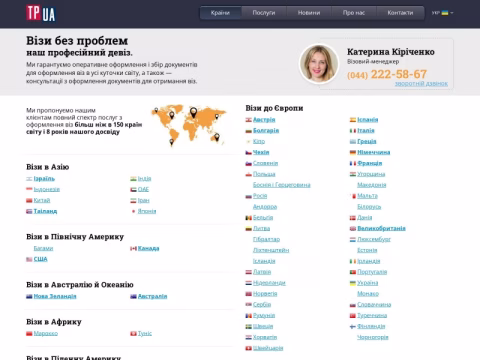
Task: Click the TP UA logo
Action: [41, 13]
